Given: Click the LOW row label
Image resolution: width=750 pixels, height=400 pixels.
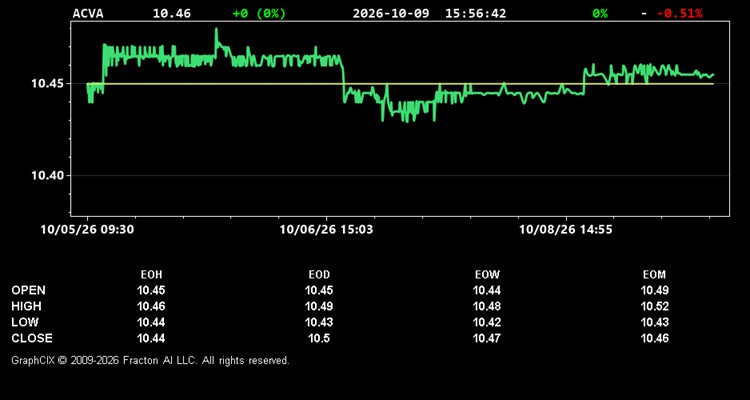Looking at the screenshot, I should coord(25,322).
